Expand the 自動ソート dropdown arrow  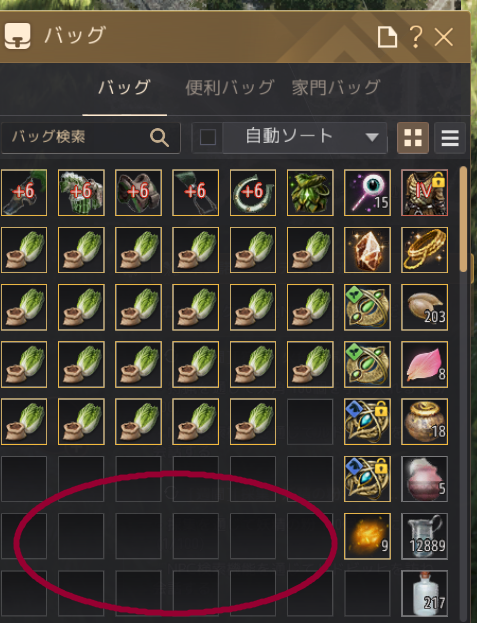pyautogui.click(x=372, y=137)
